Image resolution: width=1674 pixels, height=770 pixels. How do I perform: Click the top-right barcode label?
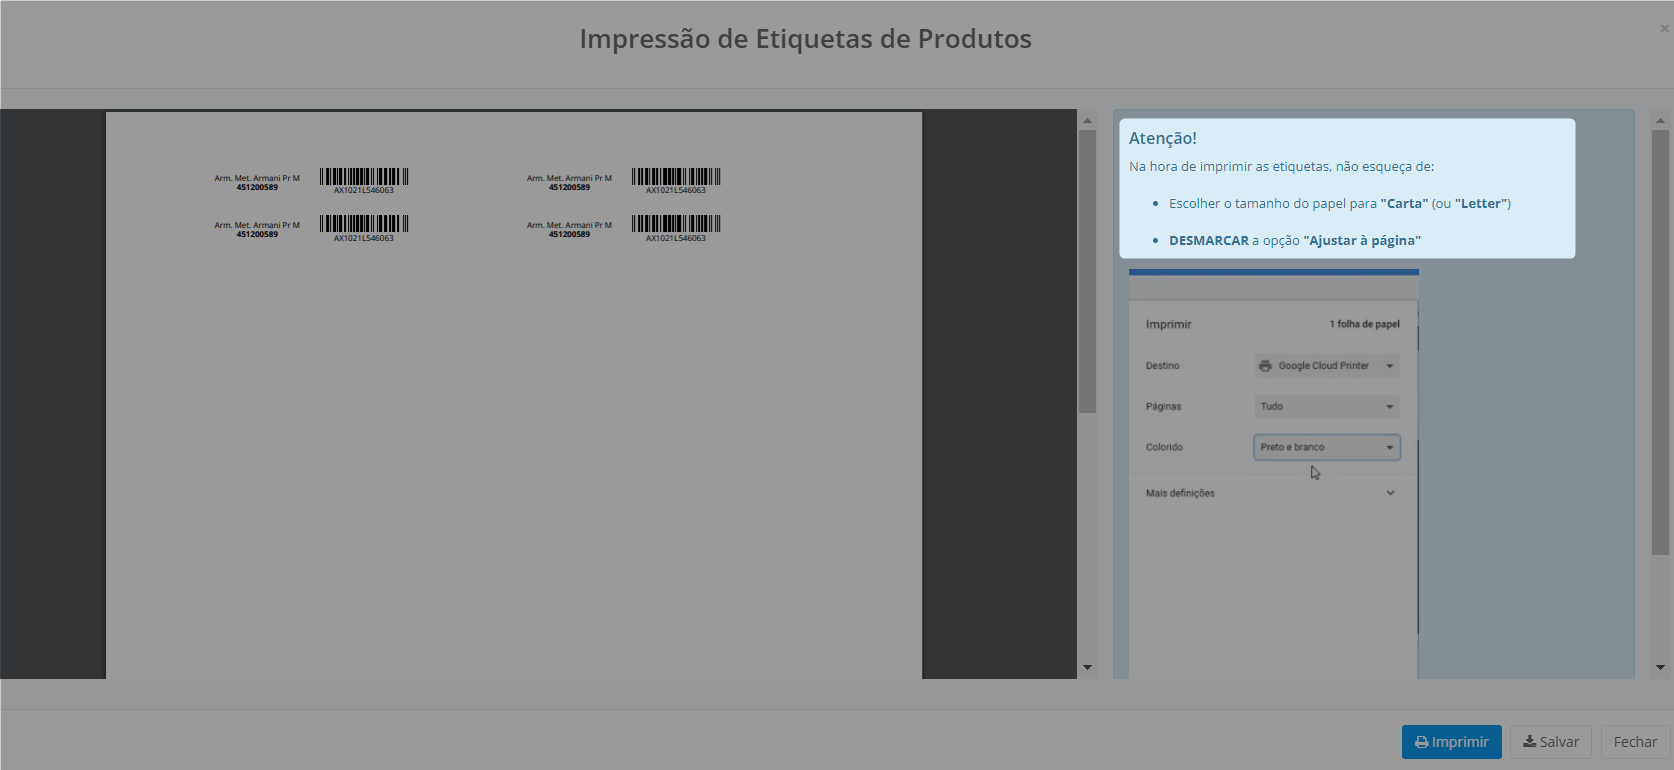coord(676,179)
